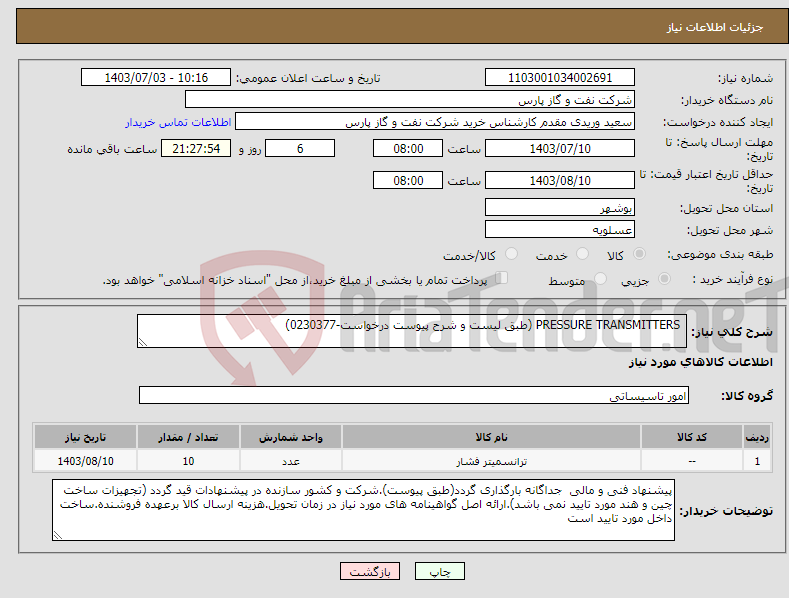The image size is (789, 598).
Task: Click the response deadline date 1403/07/10 field
Action: (560, 148)
